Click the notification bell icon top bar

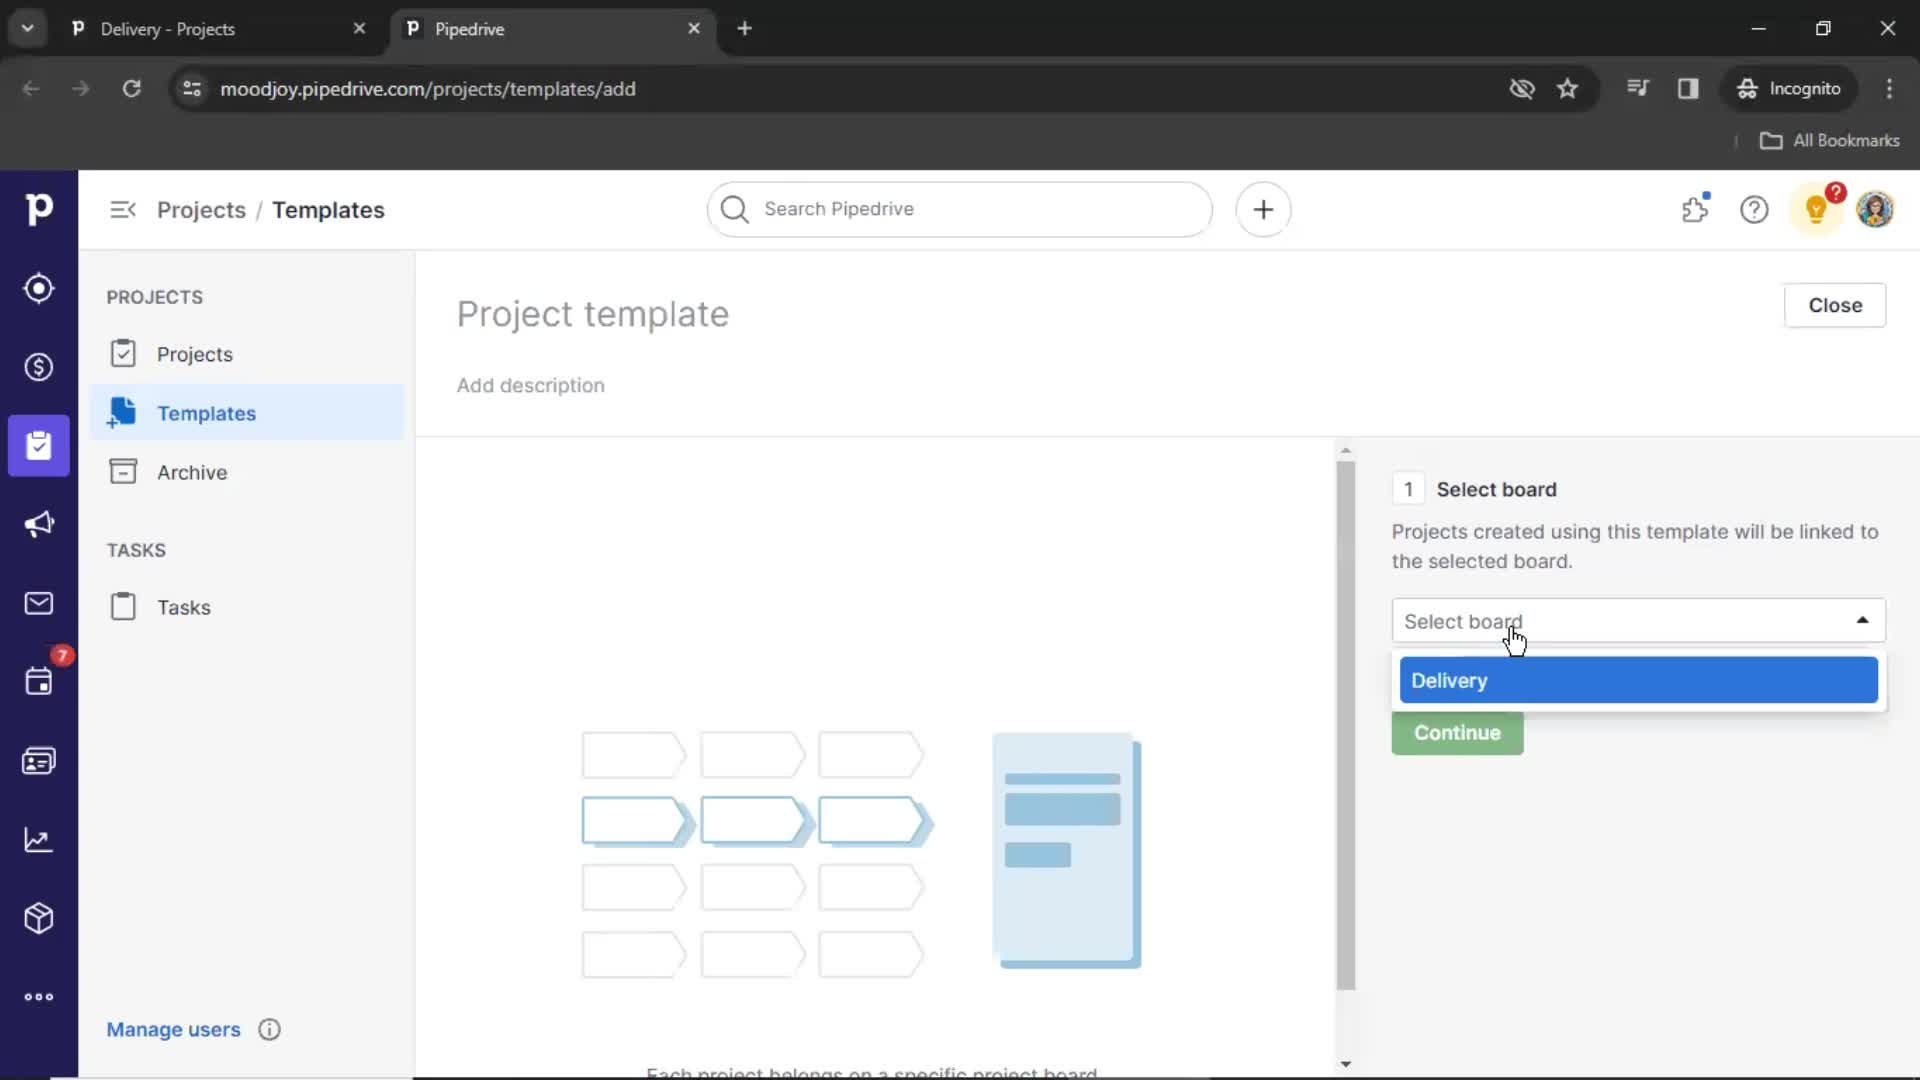point(1816,208)
